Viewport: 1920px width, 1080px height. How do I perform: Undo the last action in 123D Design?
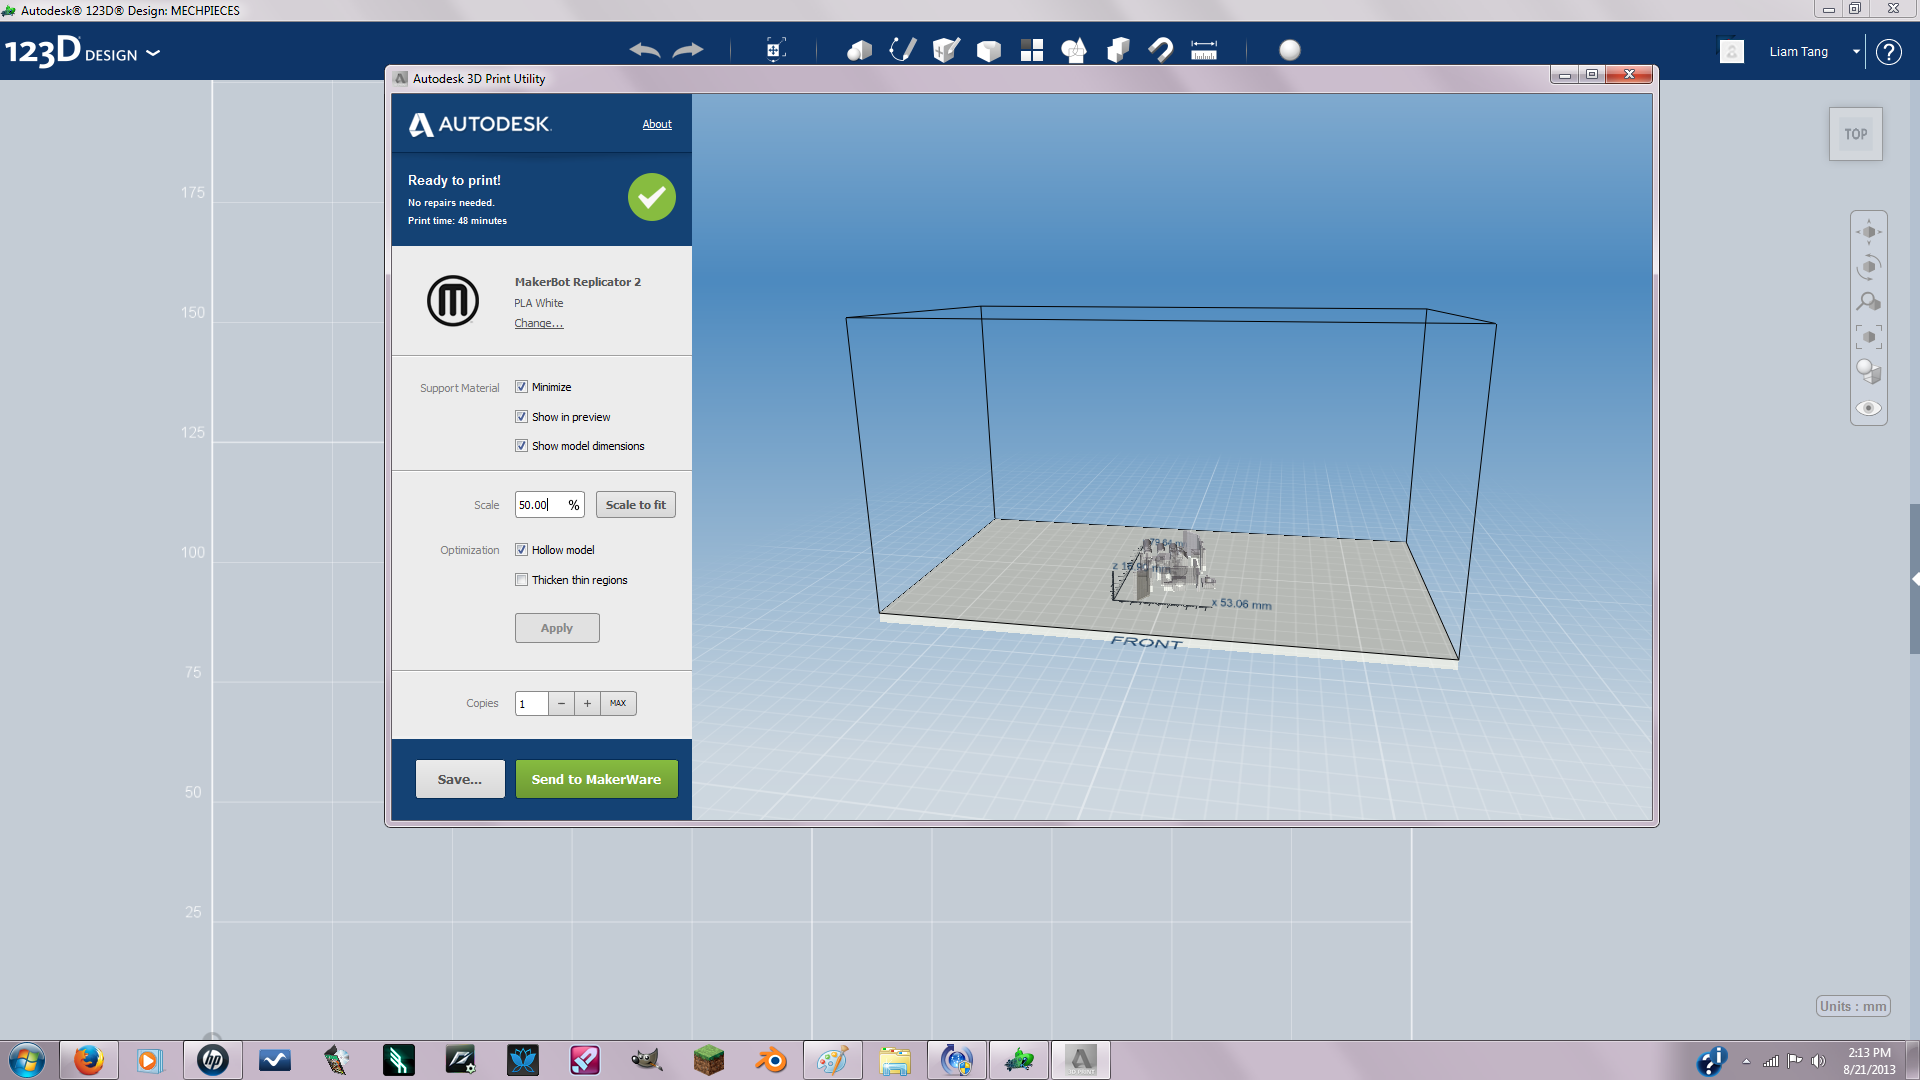point(644,50)
